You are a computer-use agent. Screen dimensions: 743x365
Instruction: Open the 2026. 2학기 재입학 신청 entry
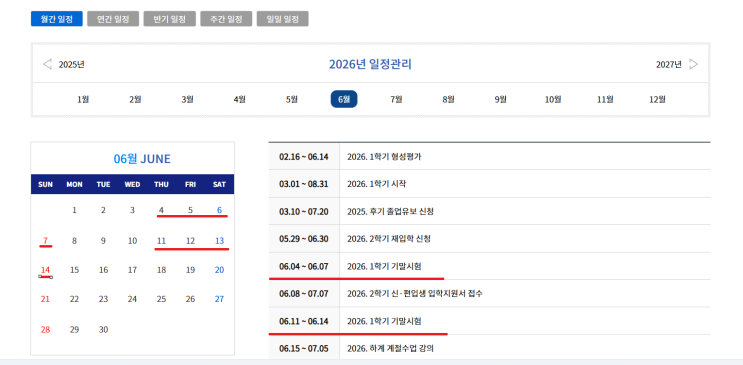coord(389,239)
